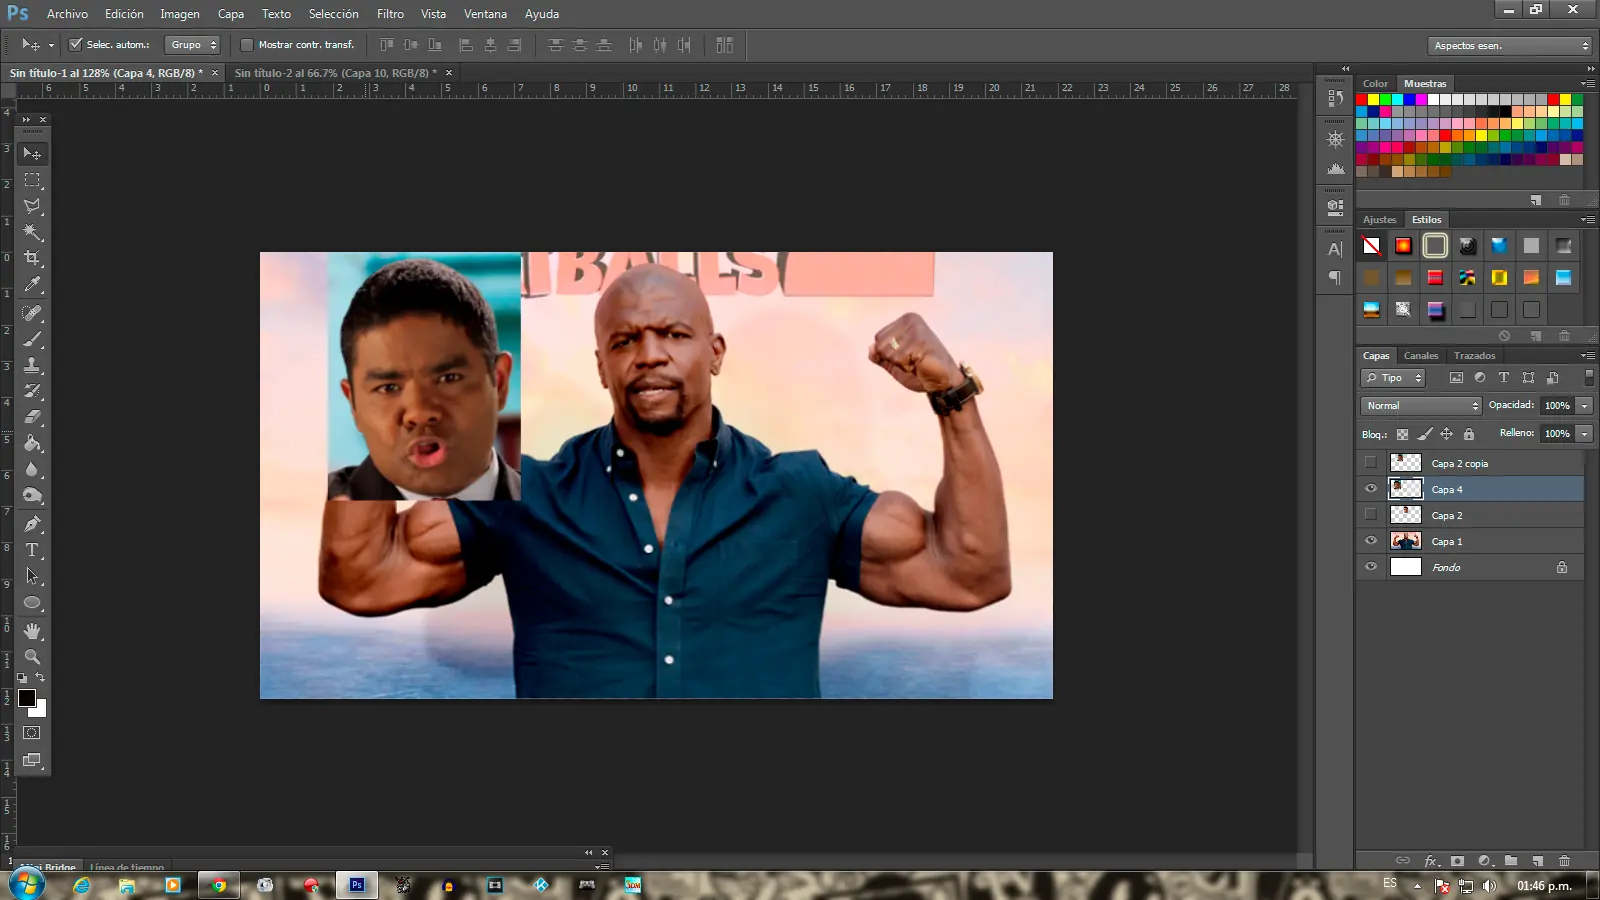Viewport: 1600px width, 900px height.
Task: Select the Crop tool
Action: point(32,258)
